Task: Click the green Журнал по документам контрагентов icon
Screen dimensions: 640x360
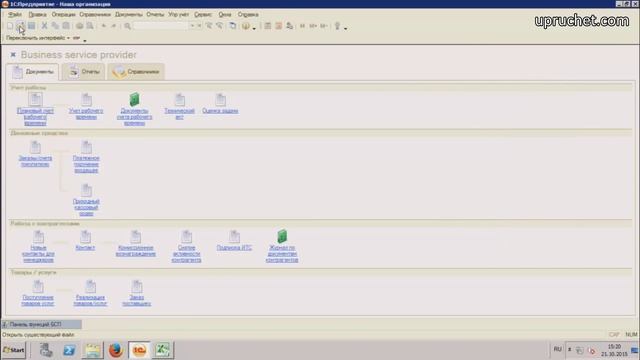Action: 282,236
